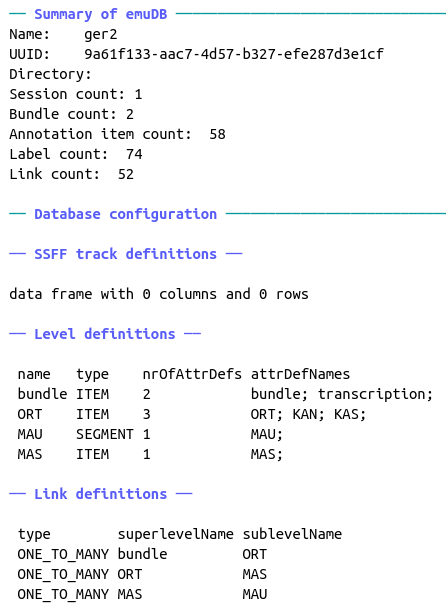Click the superlevelName column header
This screenshot has width=446, height=610.
176,534
